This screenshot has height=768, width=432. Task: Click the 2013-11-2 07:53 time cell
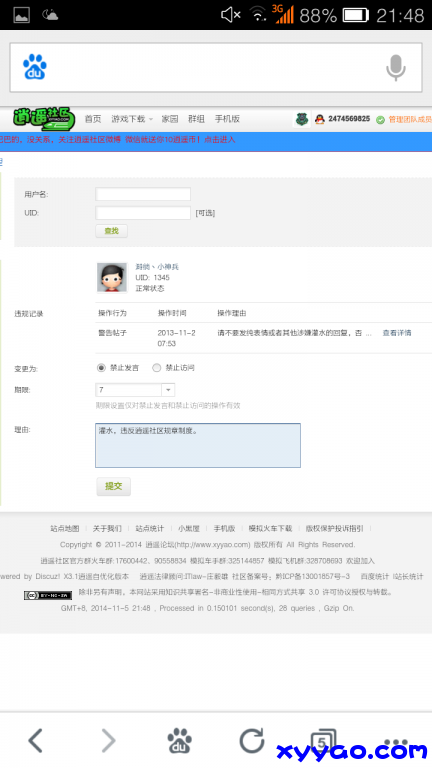(x=176, y=338)
